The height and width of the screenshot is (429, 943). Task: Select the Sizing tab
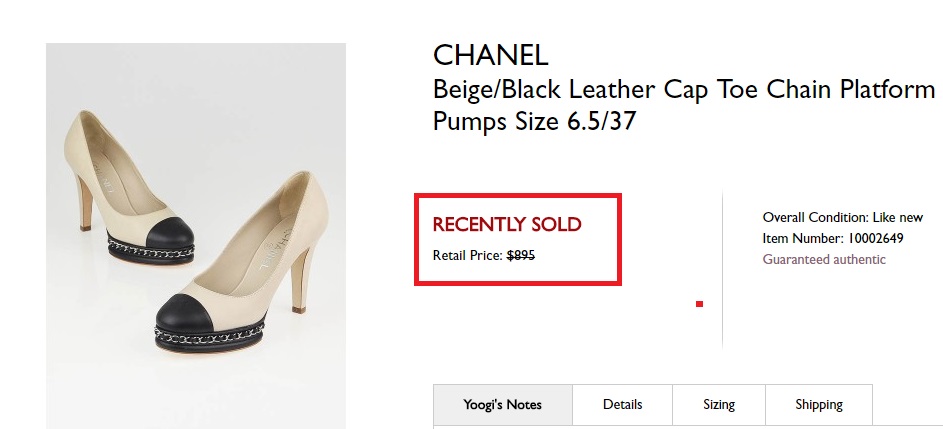pyautogui.click(x=718, y=405)
